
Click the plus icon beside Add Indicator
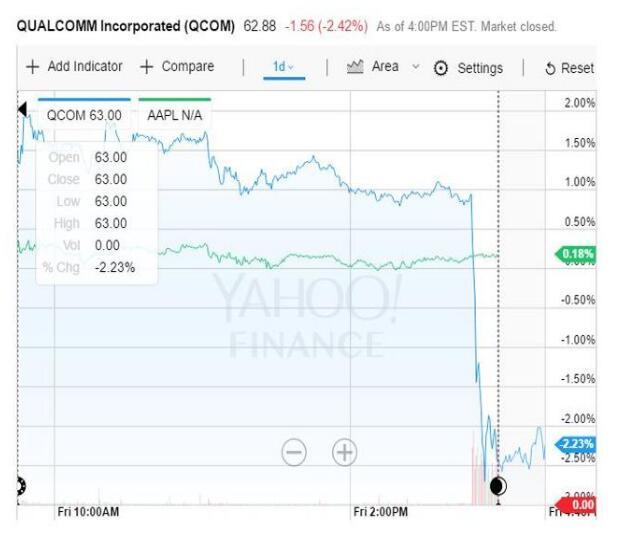(x=32, y=67)
